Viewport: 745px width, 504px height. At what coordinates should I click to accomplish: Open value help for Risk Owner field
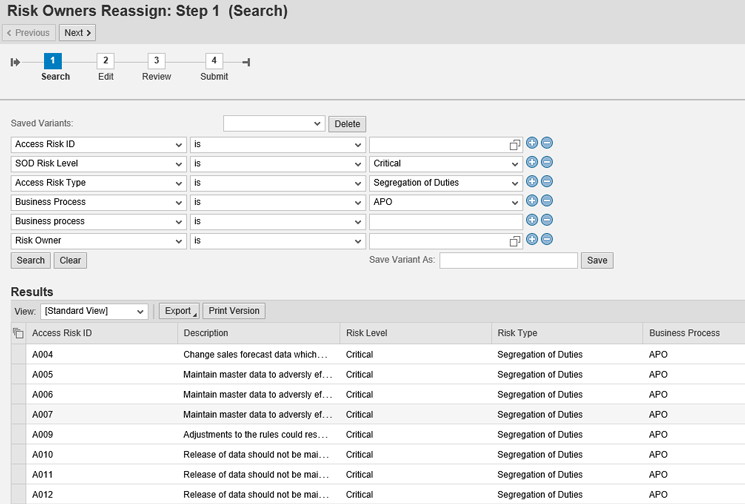tap(514, 241)
